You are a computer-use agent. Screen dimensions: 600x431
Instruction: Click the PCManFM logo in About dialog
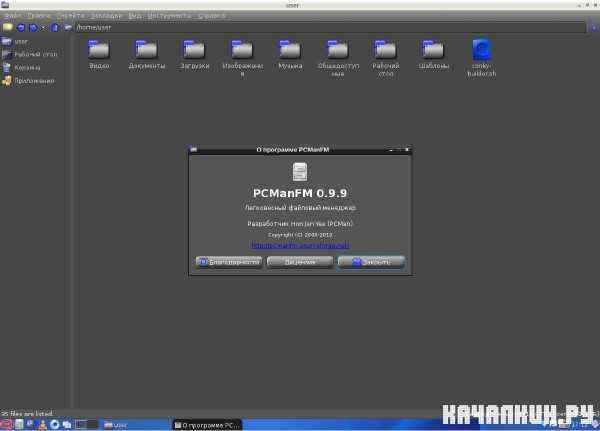[300, 172]
